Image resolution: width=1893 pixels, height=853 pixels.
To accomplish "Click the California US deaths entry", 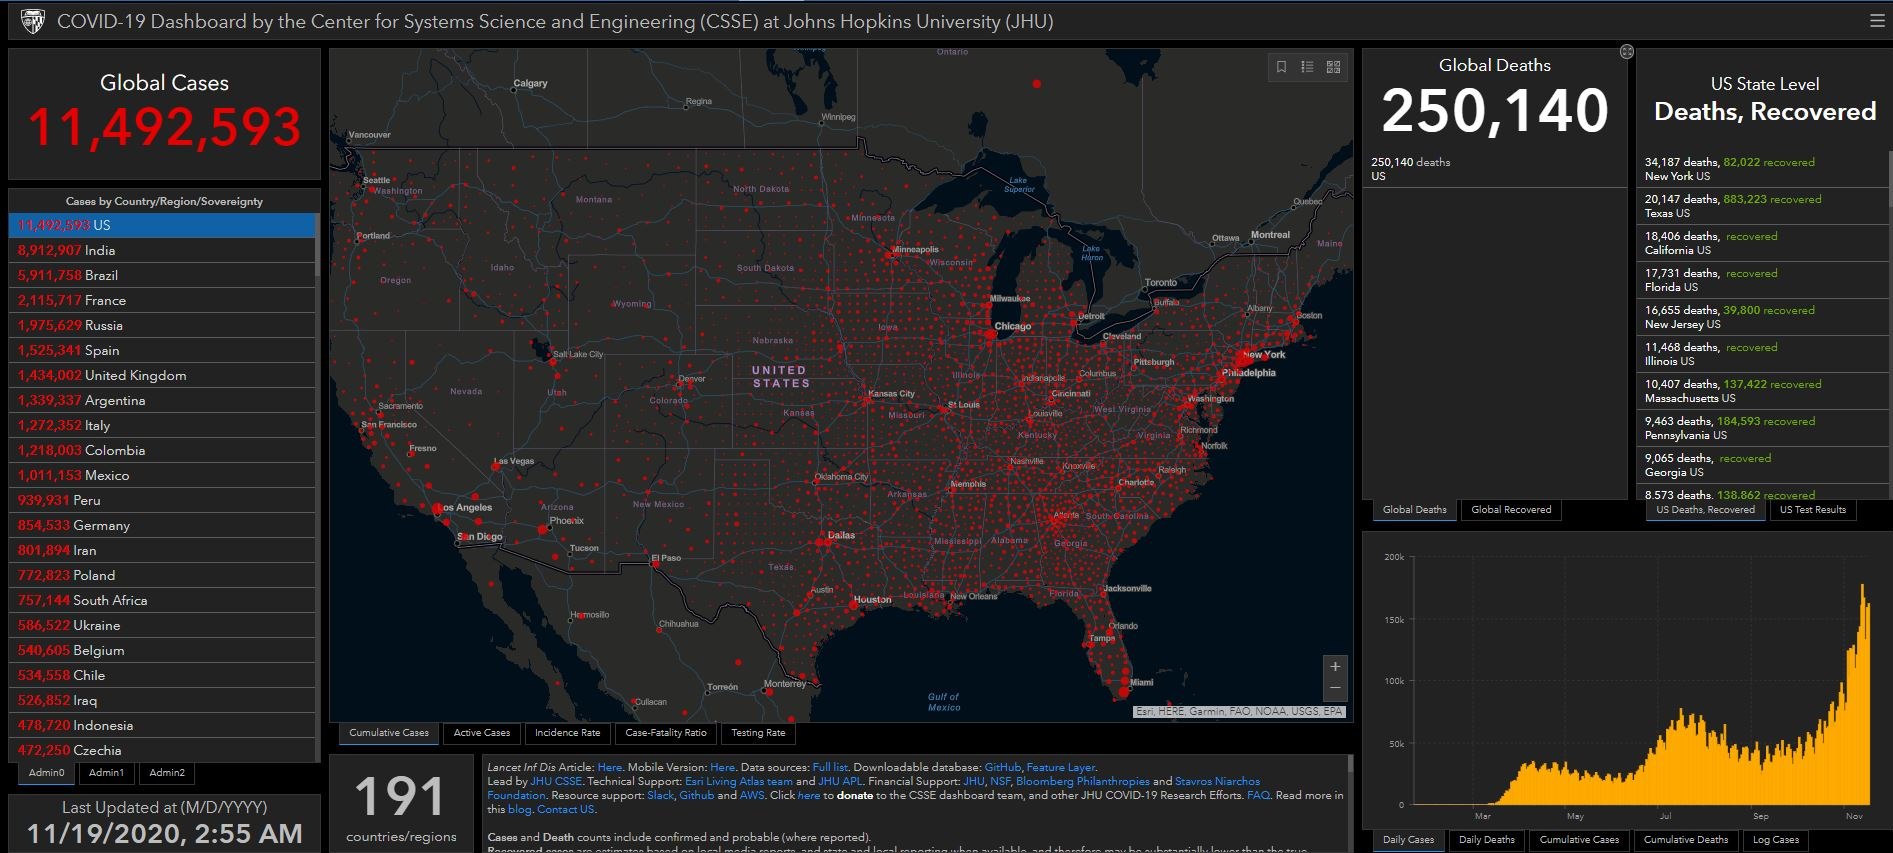I will 1762,243.
